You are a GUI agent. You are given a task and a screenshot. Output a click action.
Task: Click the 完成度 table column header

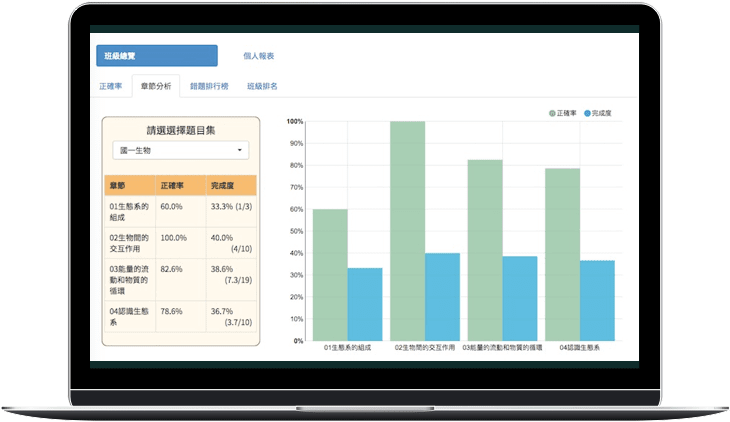pos(231,185)
